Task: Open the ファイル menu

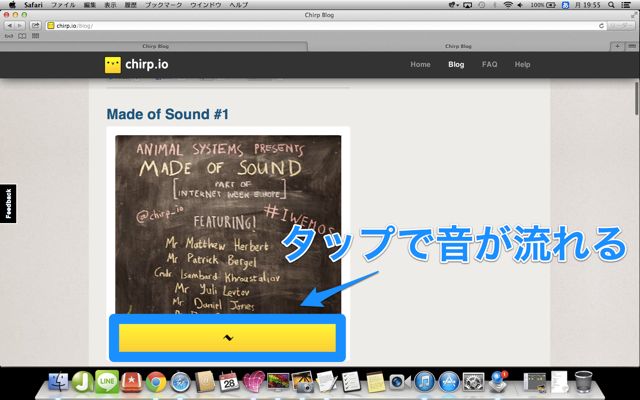Action: (x=63, y=5)
